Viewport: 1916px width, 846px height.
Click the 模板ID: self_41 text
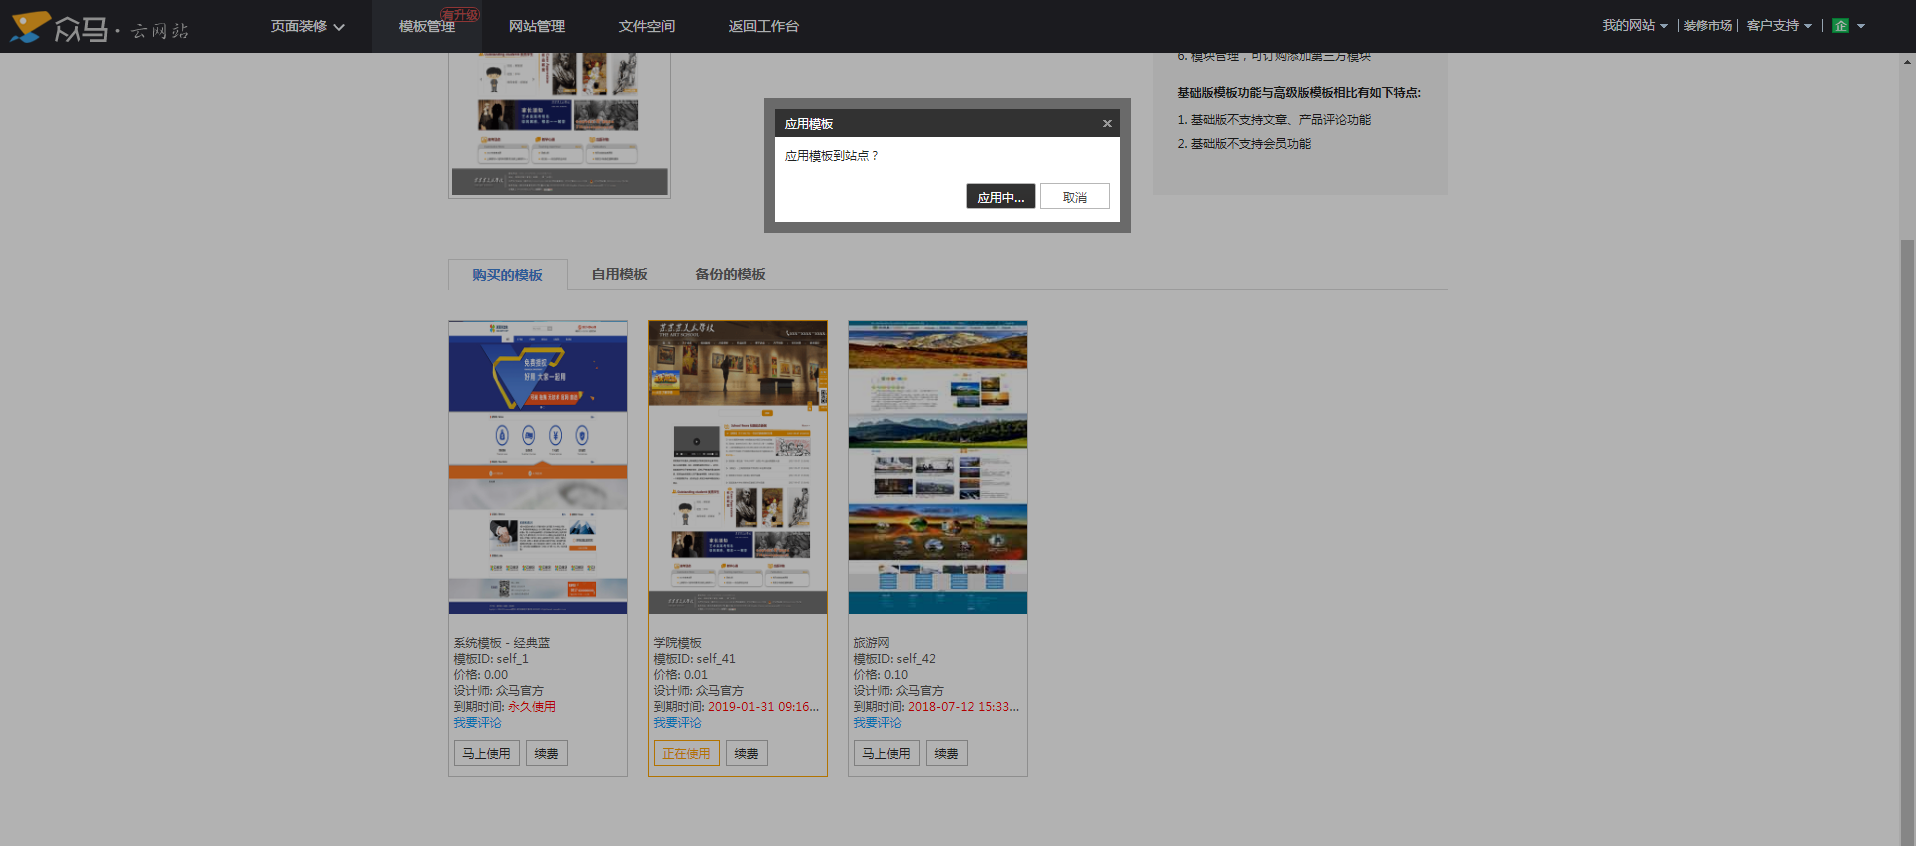pyautogui.click(x=694, y=659)
